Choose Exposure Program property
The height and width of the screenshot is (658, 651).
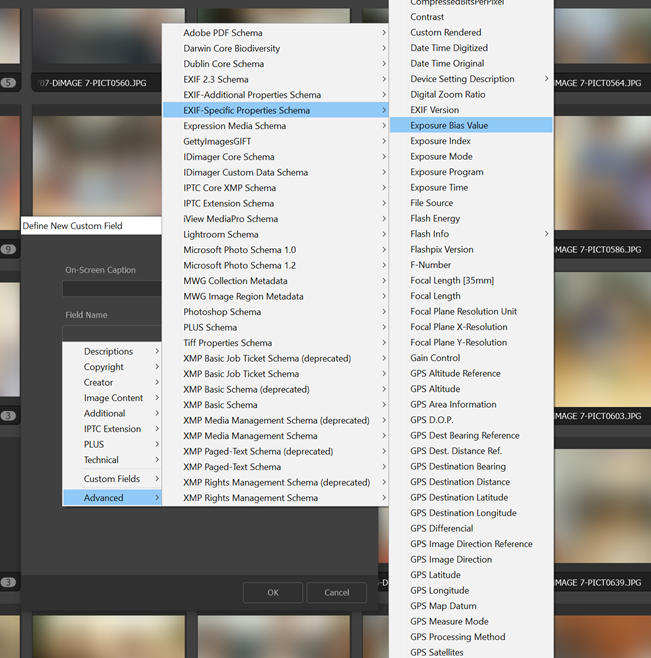[471, 172]
